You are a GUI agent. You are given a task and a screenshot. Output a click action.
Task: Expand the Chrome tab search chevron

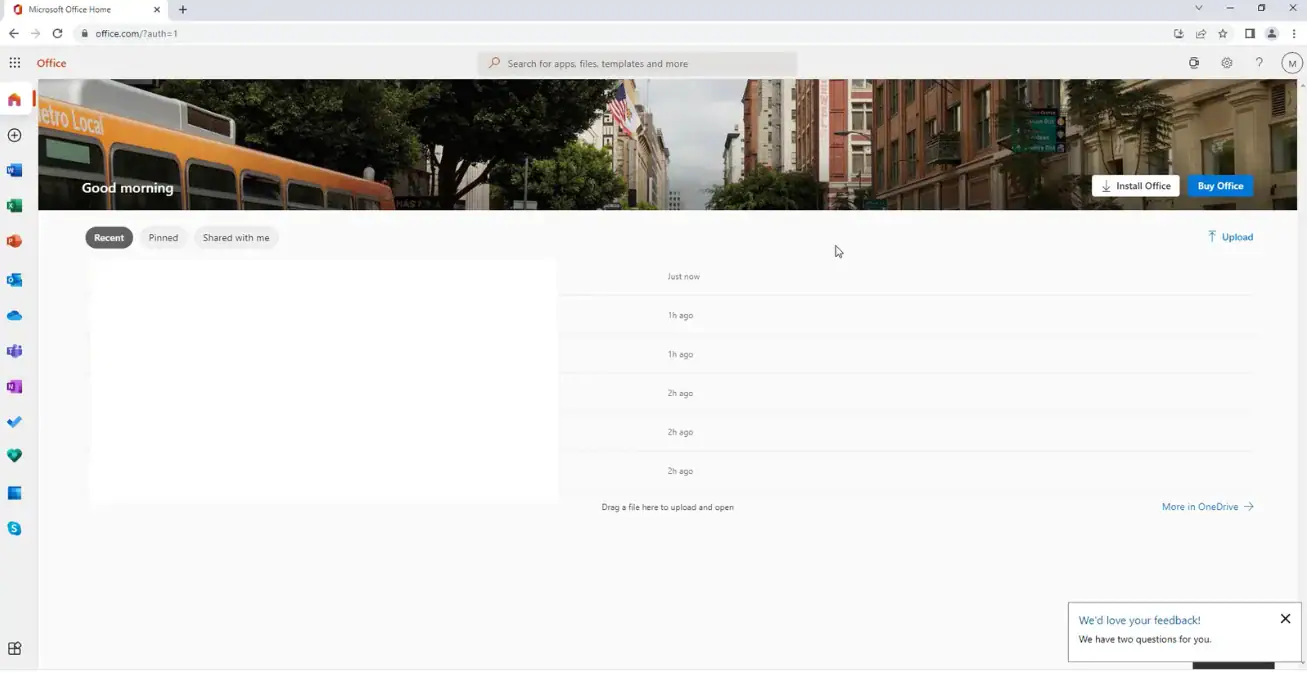1199,9
